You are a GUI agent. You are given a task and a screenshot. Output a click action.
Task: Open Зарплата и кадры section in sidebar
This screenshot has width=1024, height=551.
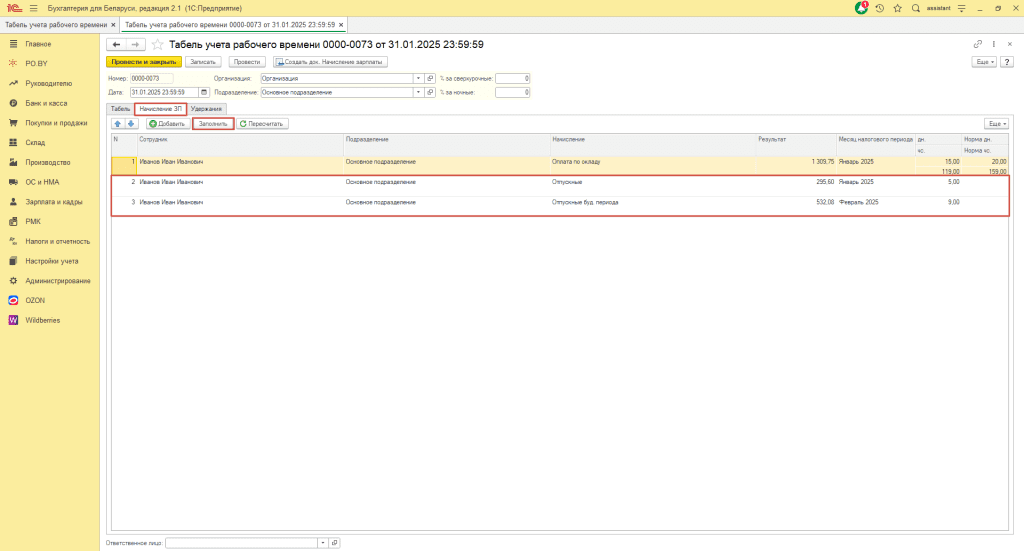pyautogui.click(x=54, y=201)
